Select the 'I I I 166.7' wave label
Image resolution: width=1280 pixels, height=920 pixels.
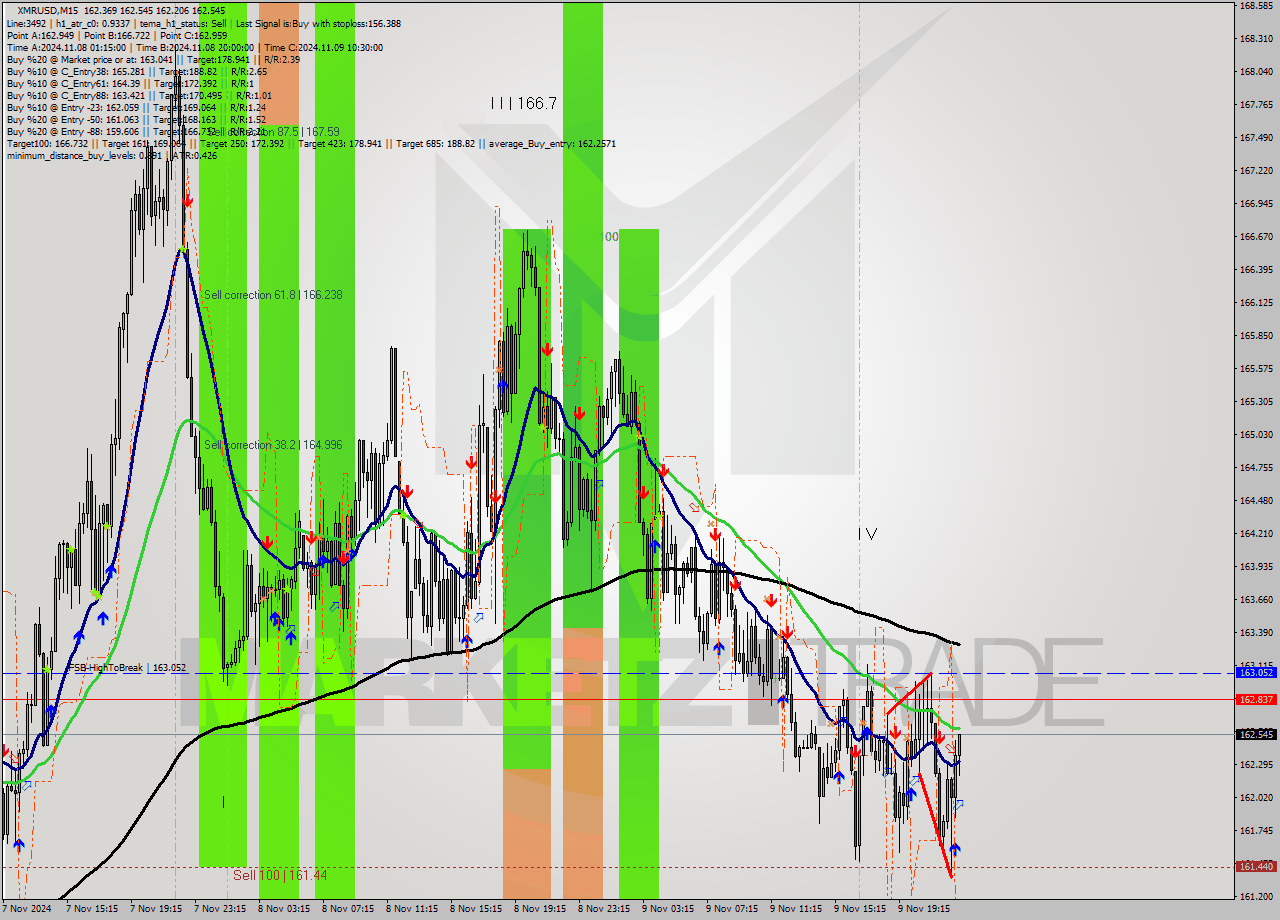coord(523,103)
